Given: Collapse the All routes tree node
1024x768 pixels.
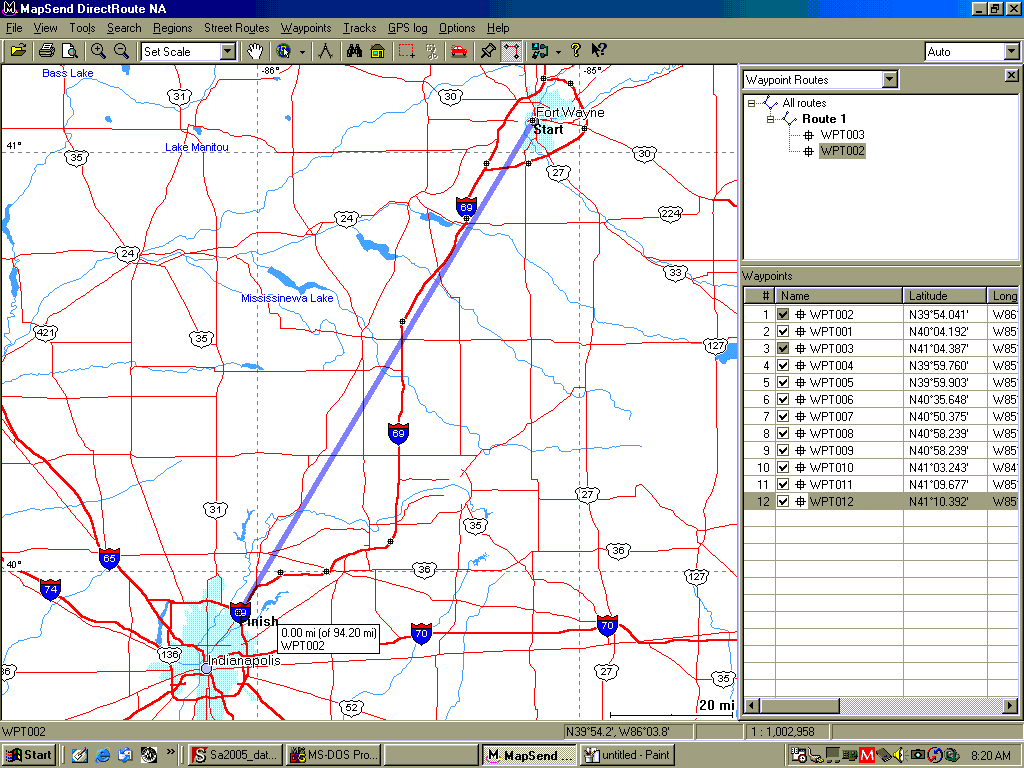Looking at the screenshot, I should pos(751,103).
